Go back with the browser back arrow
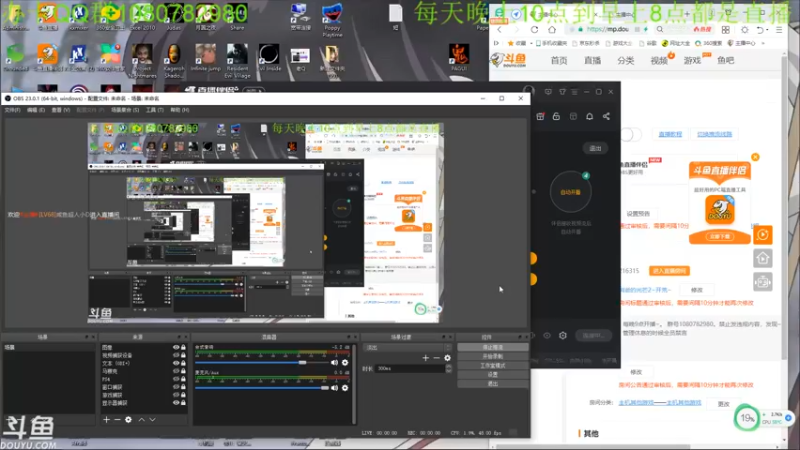Image resolution: width=800 pixels, height=450 pixels. coord(500,30)
